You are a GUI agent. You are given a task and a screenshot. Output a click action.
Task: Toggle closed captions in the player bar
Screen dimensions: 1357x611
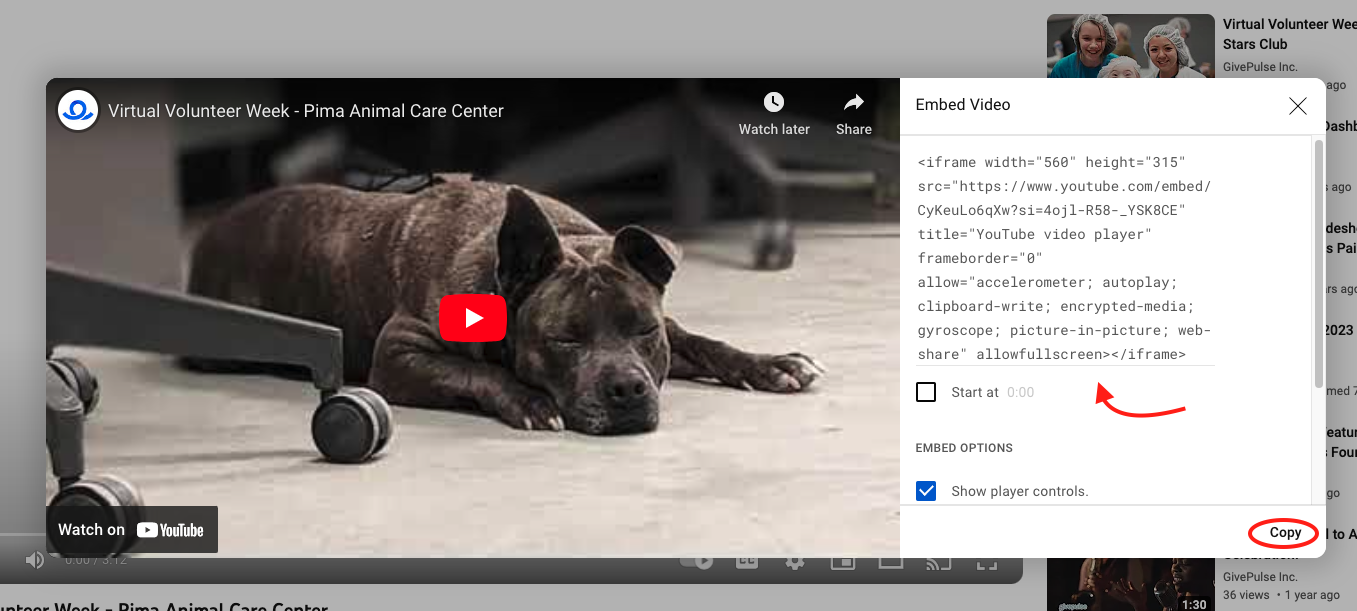747,561
